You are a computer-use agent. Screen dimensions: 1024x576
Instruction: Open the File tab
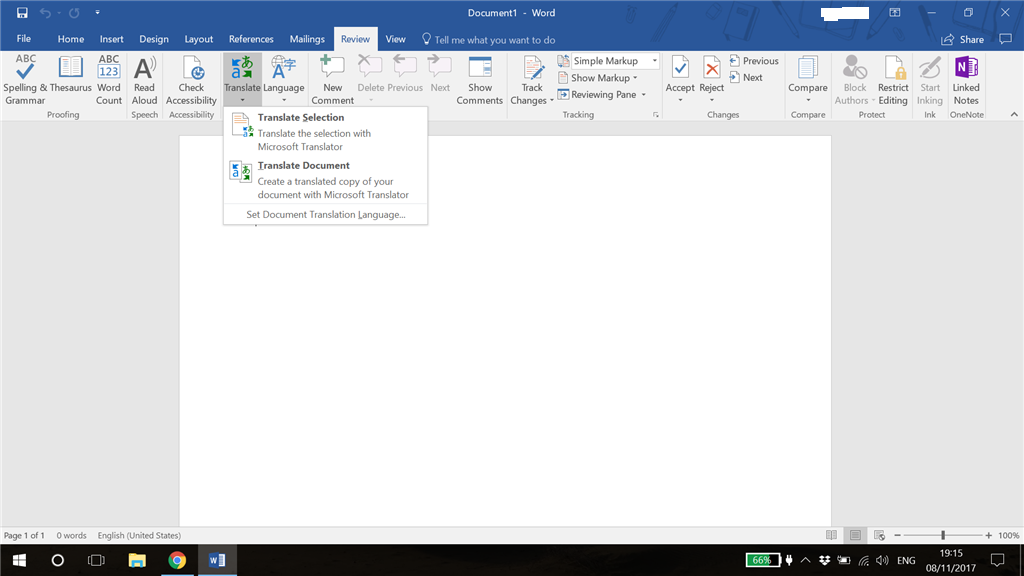click(24, 39)
